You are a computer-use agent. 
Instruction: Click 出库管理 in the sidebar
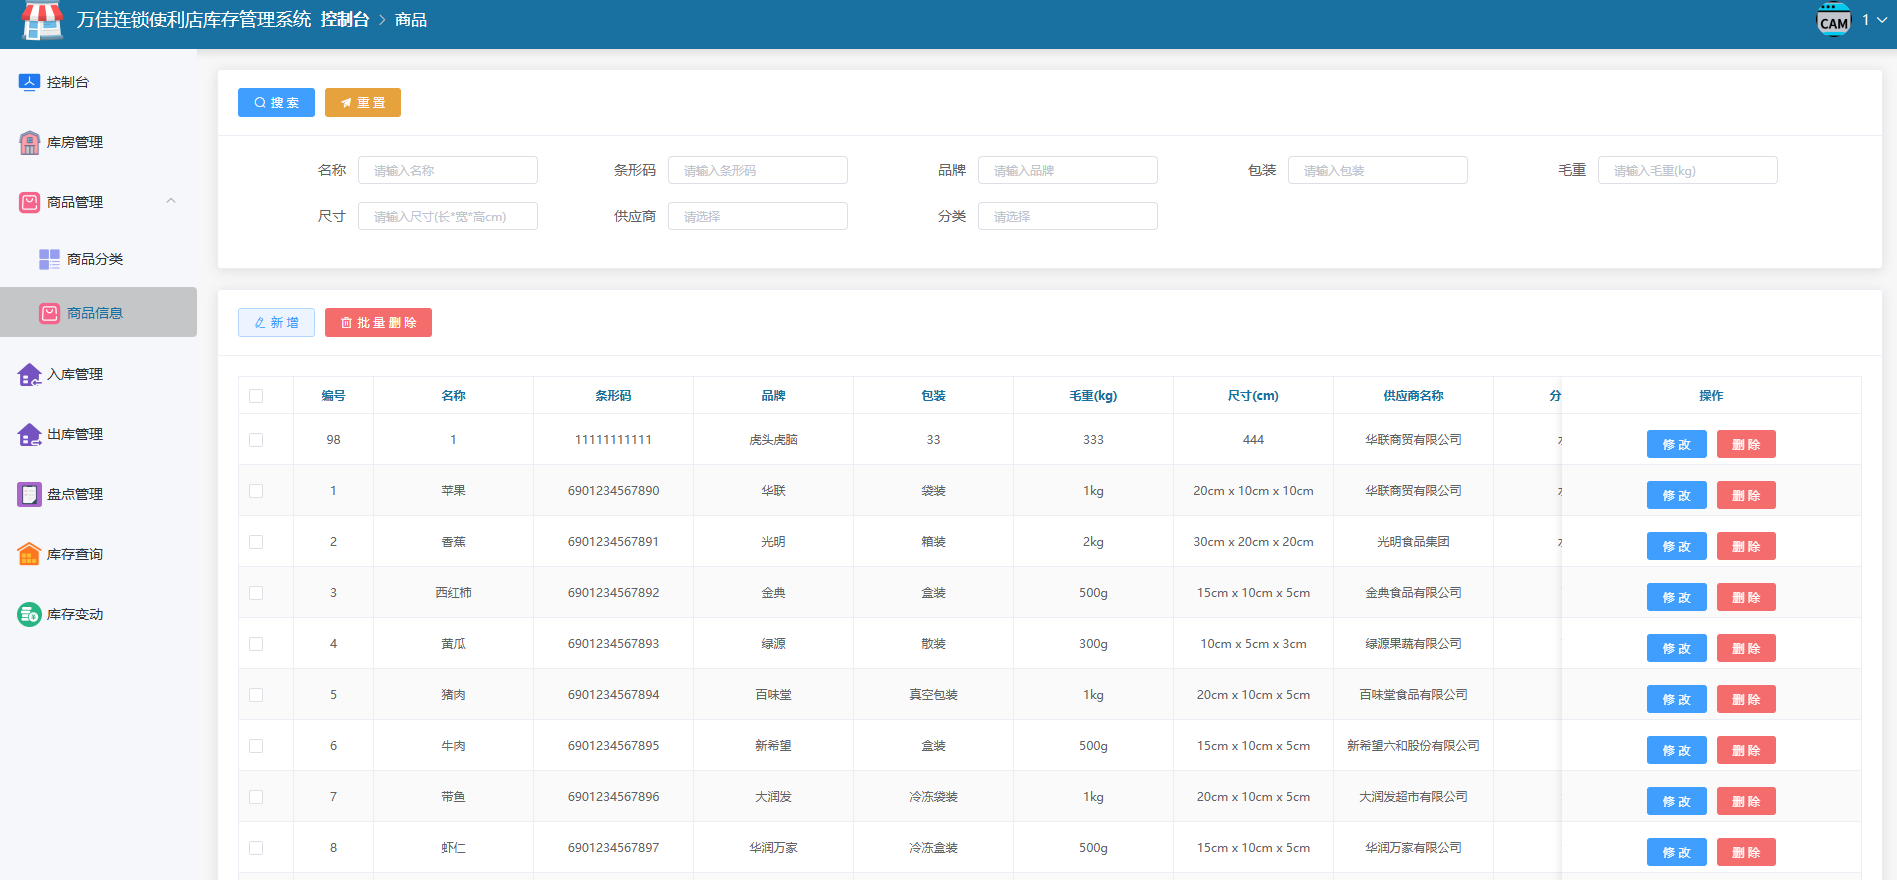click(98, 434)
